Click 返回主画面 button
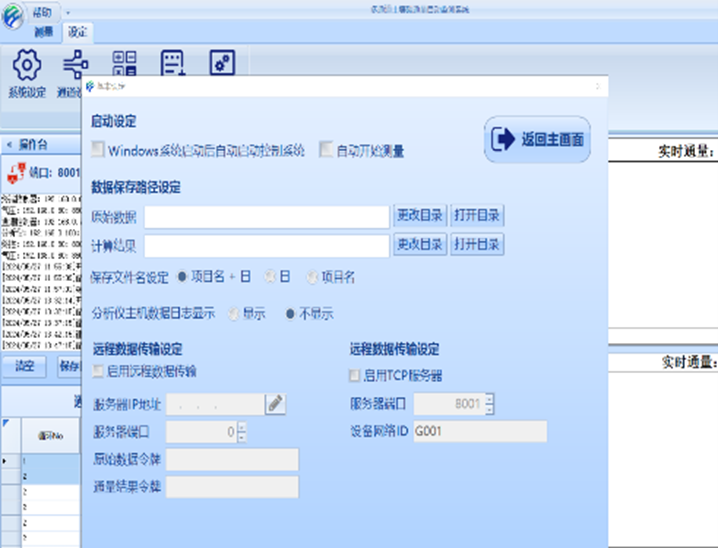Image resolution: width=718 pixels, height=548 pixels. 537,139
